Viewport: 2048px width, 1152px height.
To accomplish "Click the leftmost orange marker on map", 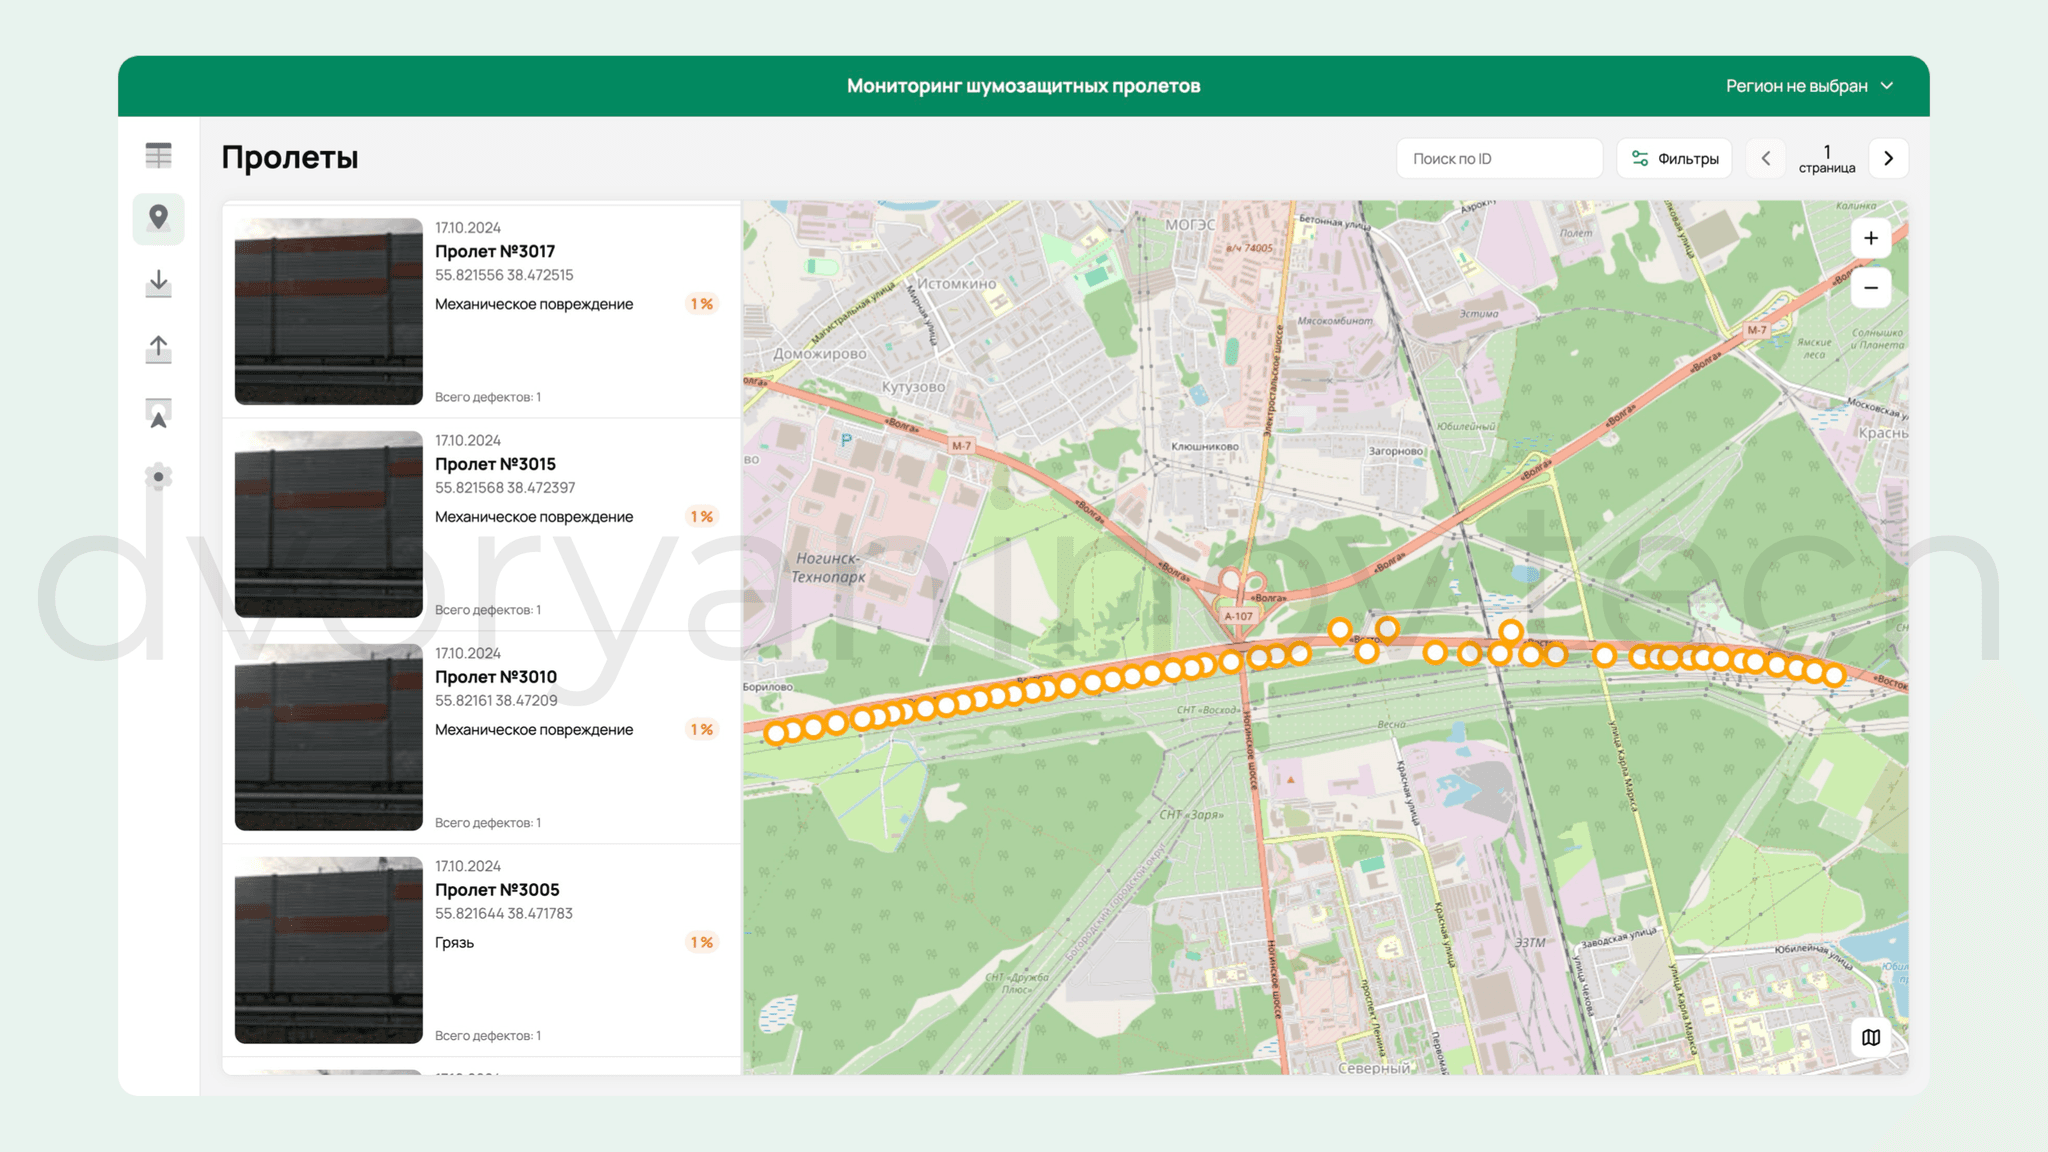I will click(775, 734).
